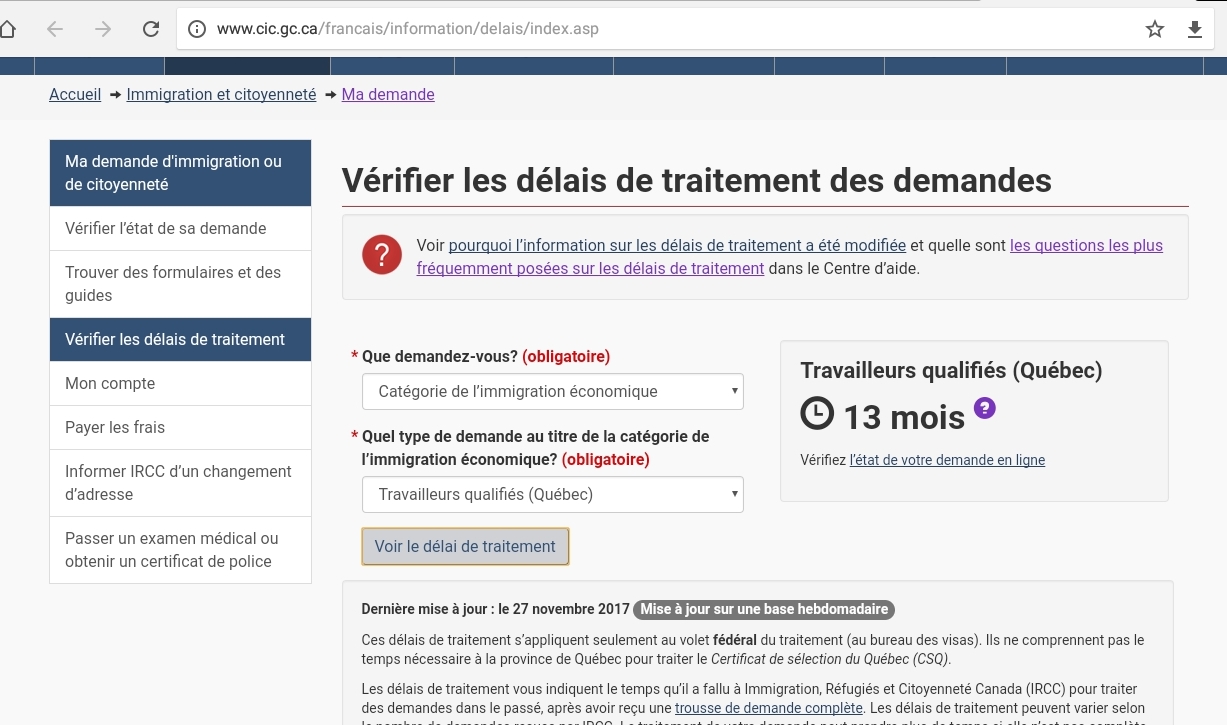The image size is (1227, 725).
Task: Bookmark page with star icon
Action: pos(1155,29)
